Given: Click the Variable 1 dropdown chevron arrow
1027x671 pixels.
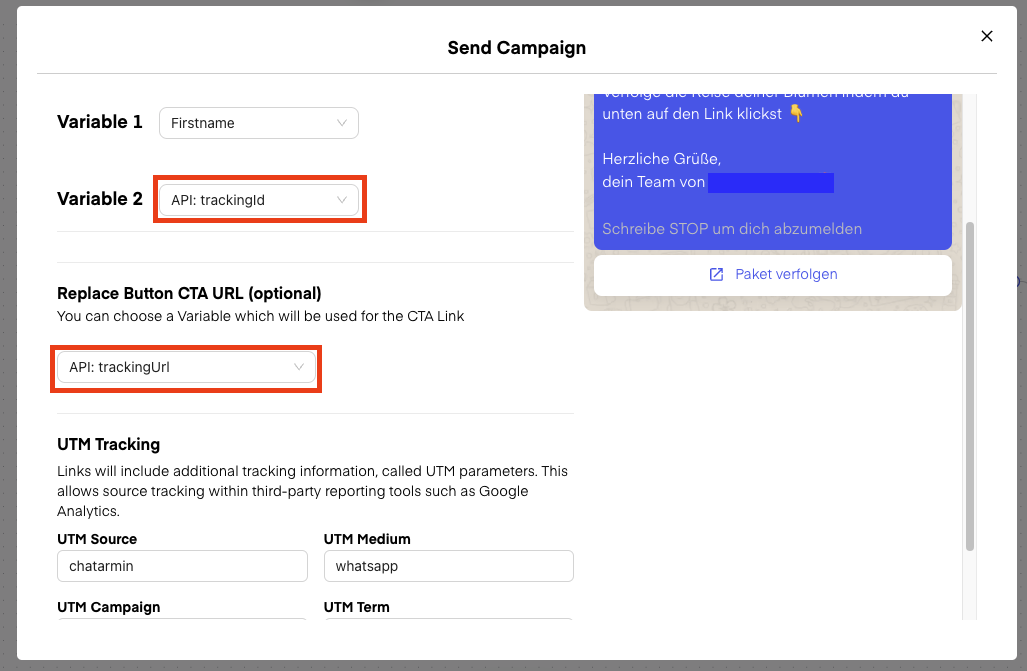Looking at the screenshot, I should 342,123.
